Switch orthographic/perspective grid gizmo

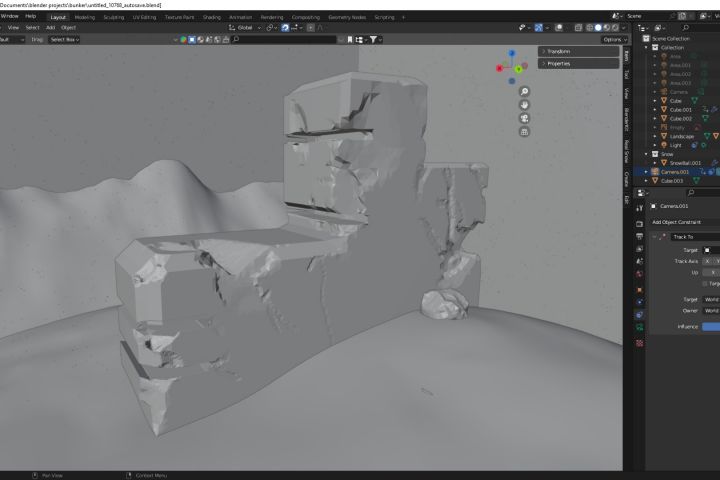[524, 131]
